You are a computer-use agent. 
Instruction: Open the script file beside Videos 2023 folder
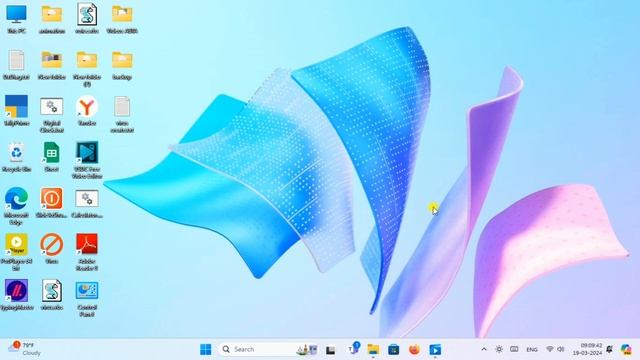pos(87,19)
